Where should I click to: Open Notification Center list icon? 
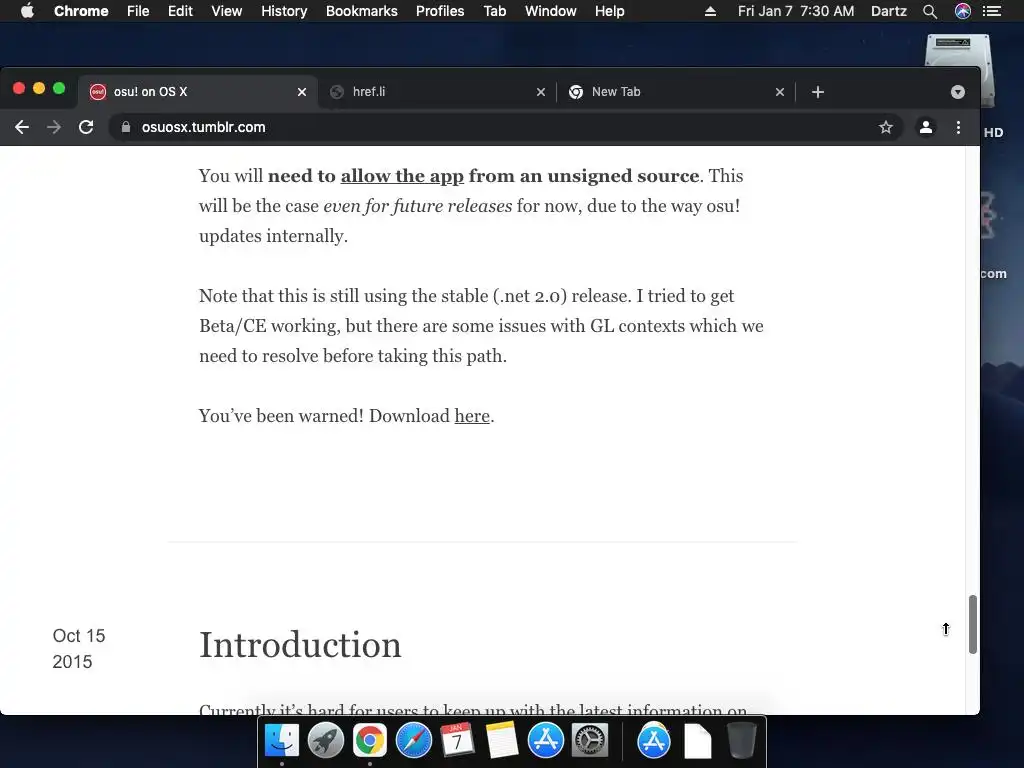[x=992, y=11]
